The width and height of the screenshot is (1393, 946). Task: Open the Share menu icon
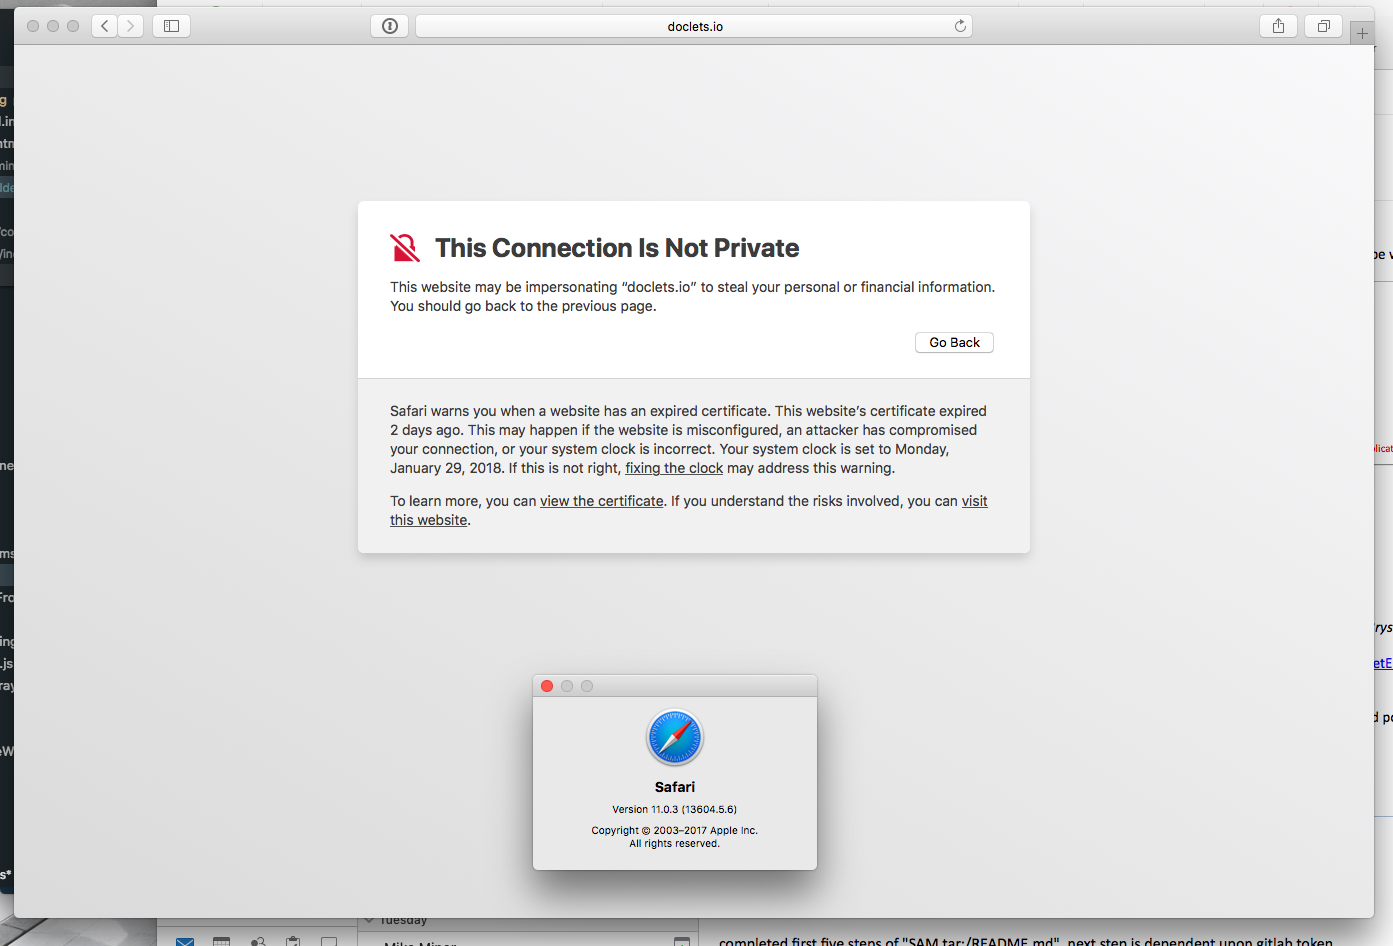(x=1278, y=26)
